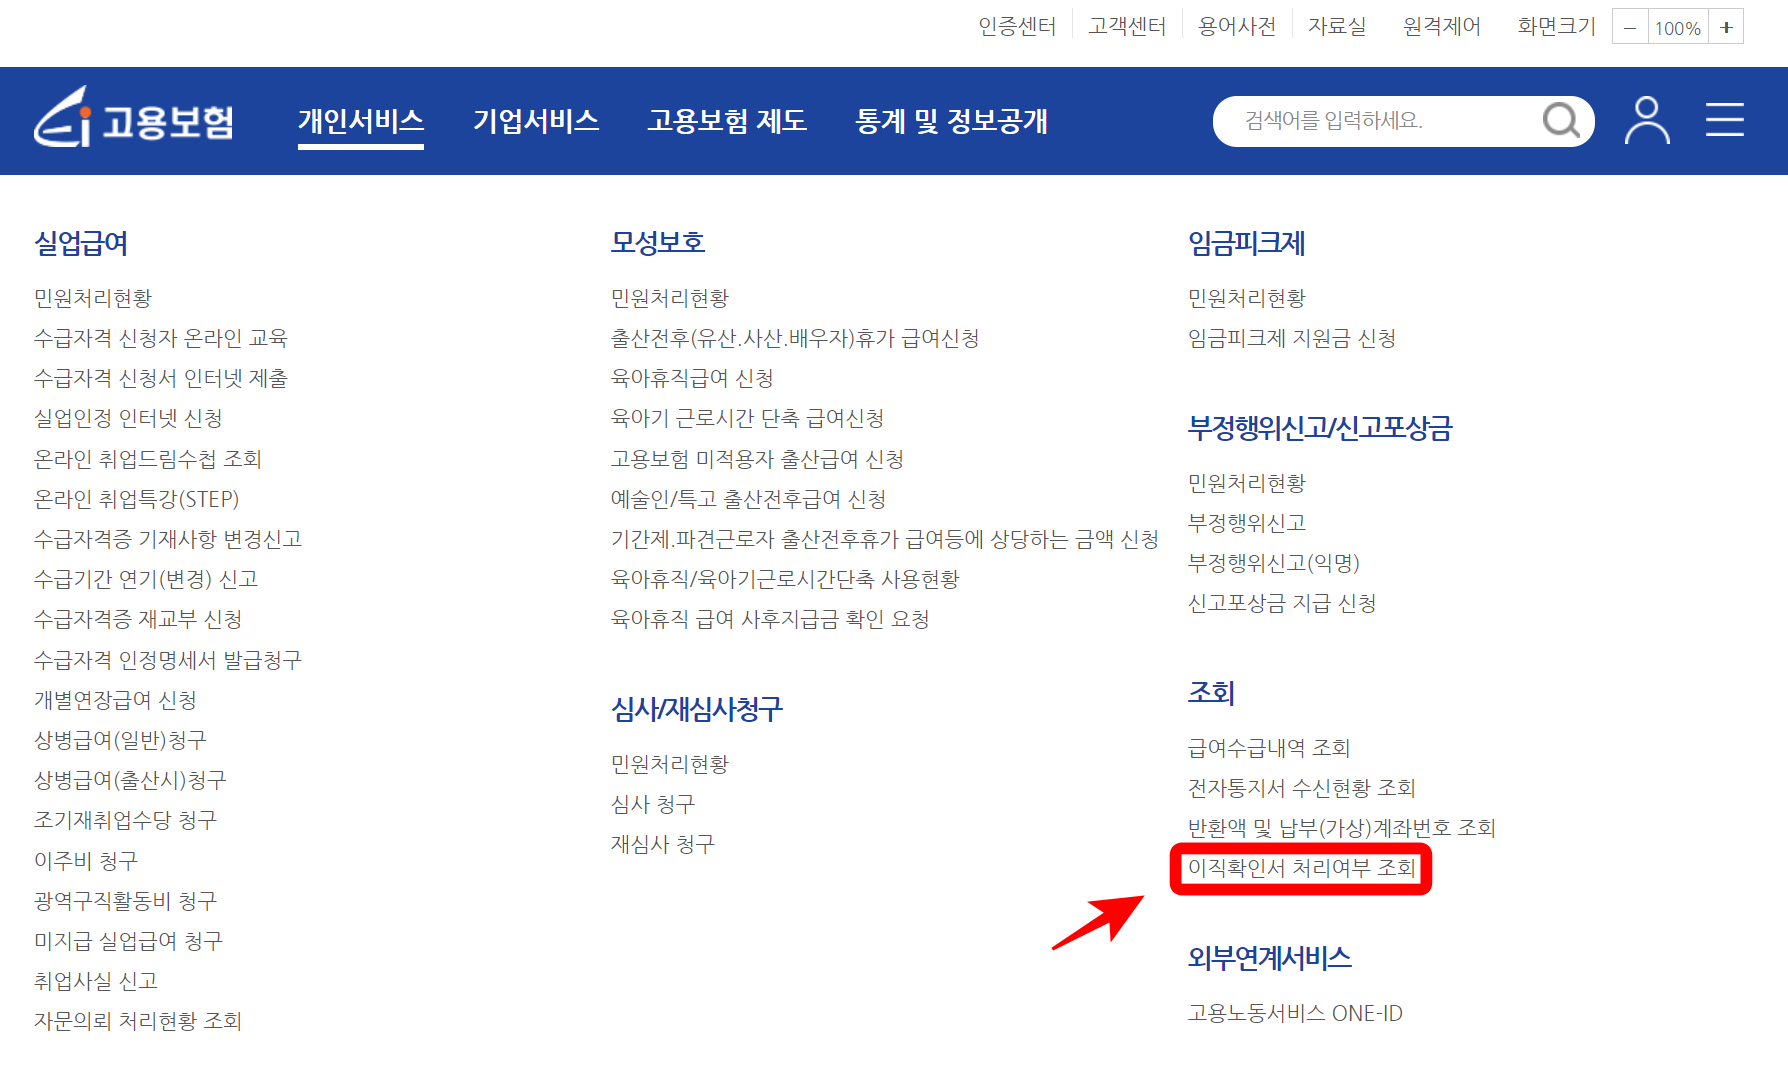Open 미지급 실업급여 청구
The image size is (1788, 1073).
128,941
